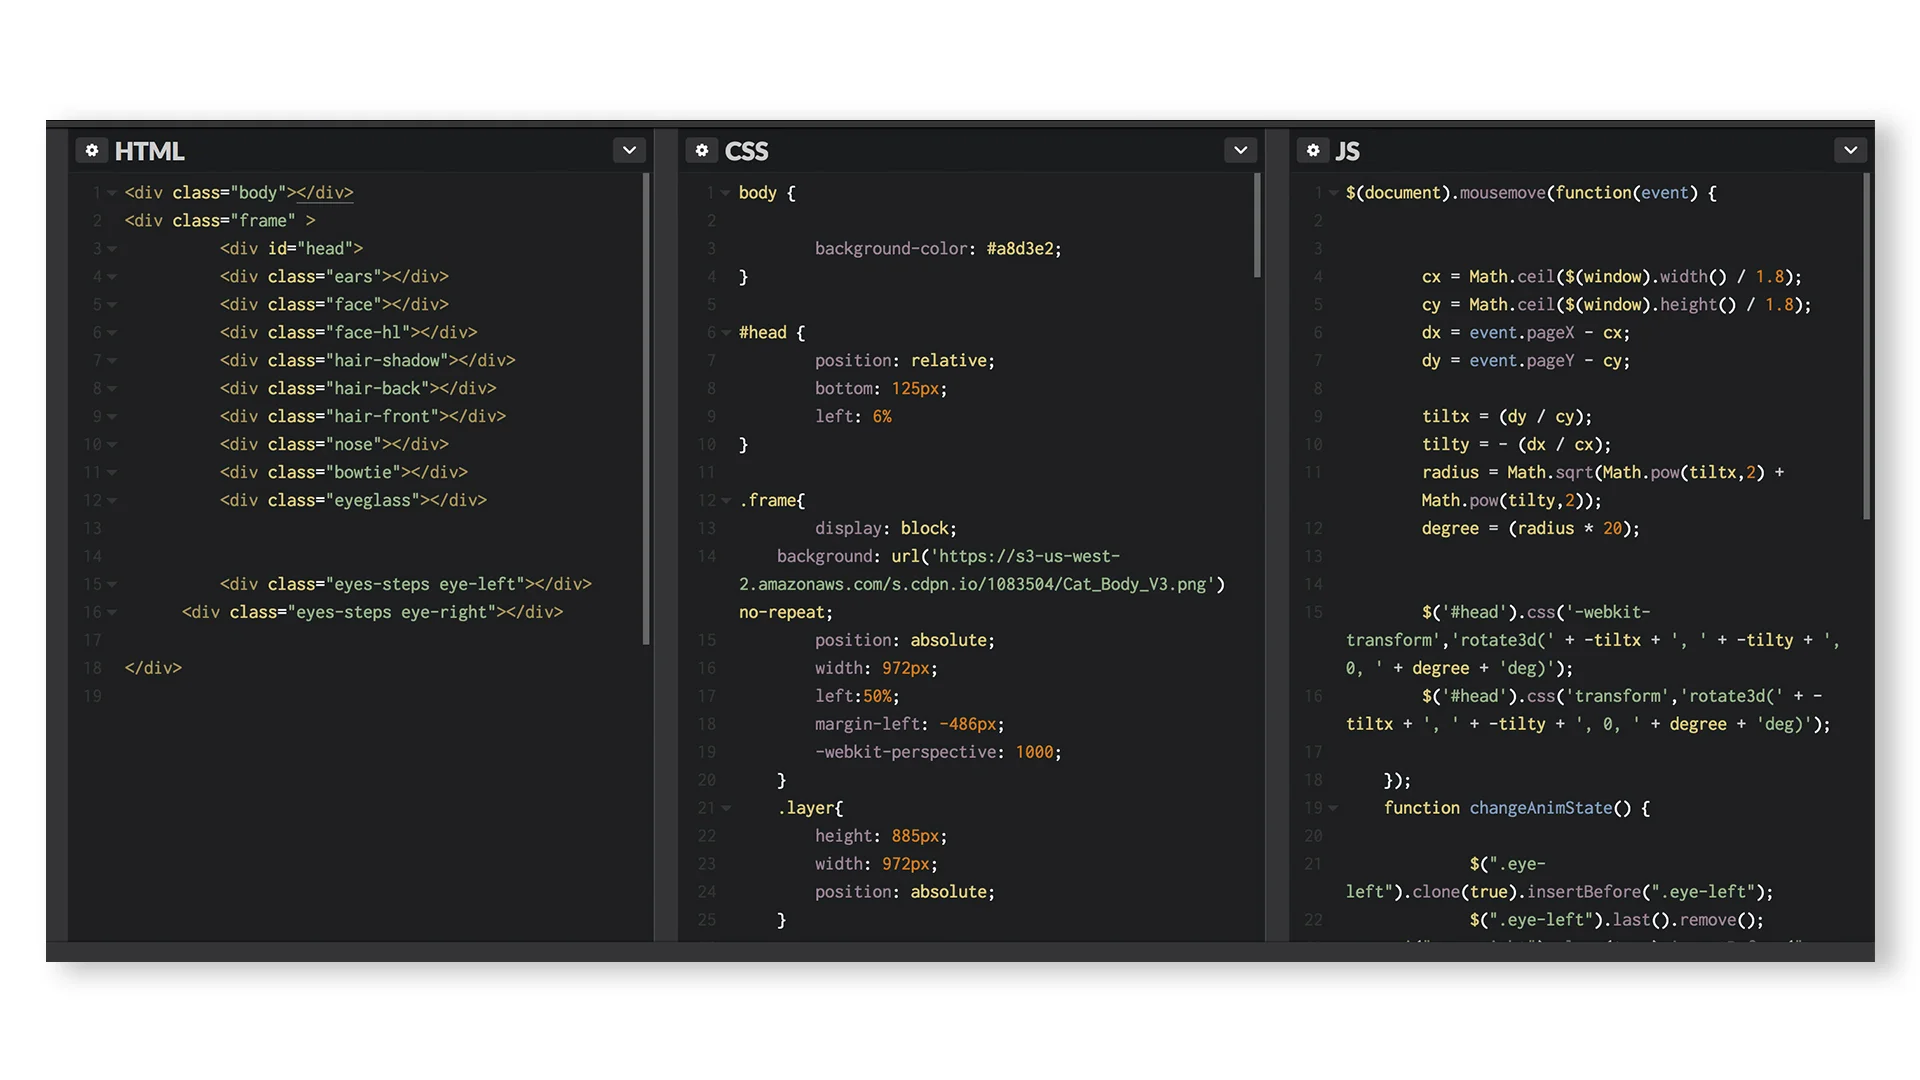This screenshot has width=1920, height=1080.
Task: Collapse the #head rule fold arrow
Action: tap(725, 332)
